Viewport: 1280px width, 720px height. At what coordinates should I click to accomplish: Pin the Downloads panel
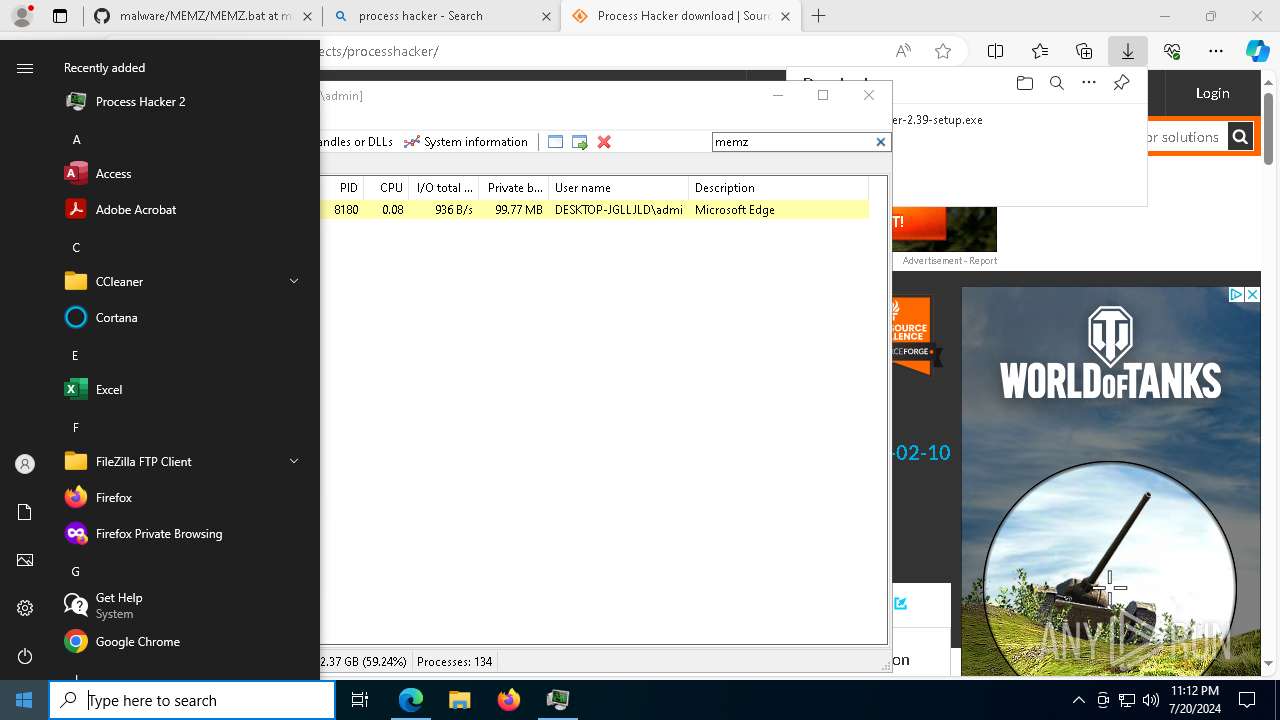tap(1121, 83)
